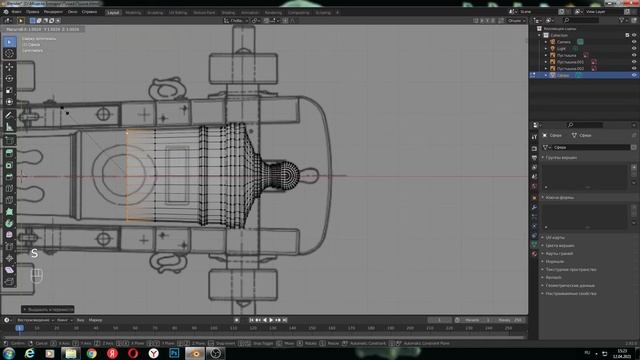Expand the Группы вершин panel
The height and width of the screenshot is (360, 640).
tap(561, 158)
